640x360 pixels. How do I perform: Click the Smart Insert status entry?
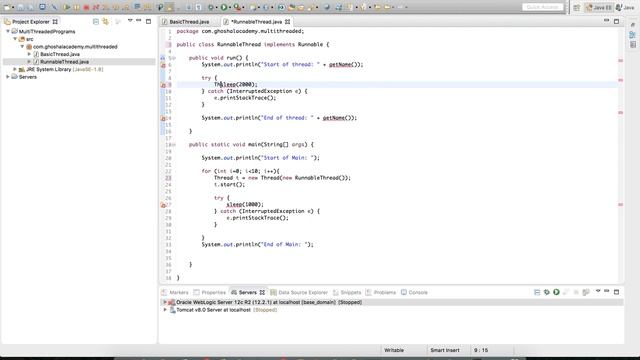coord(444,350)
